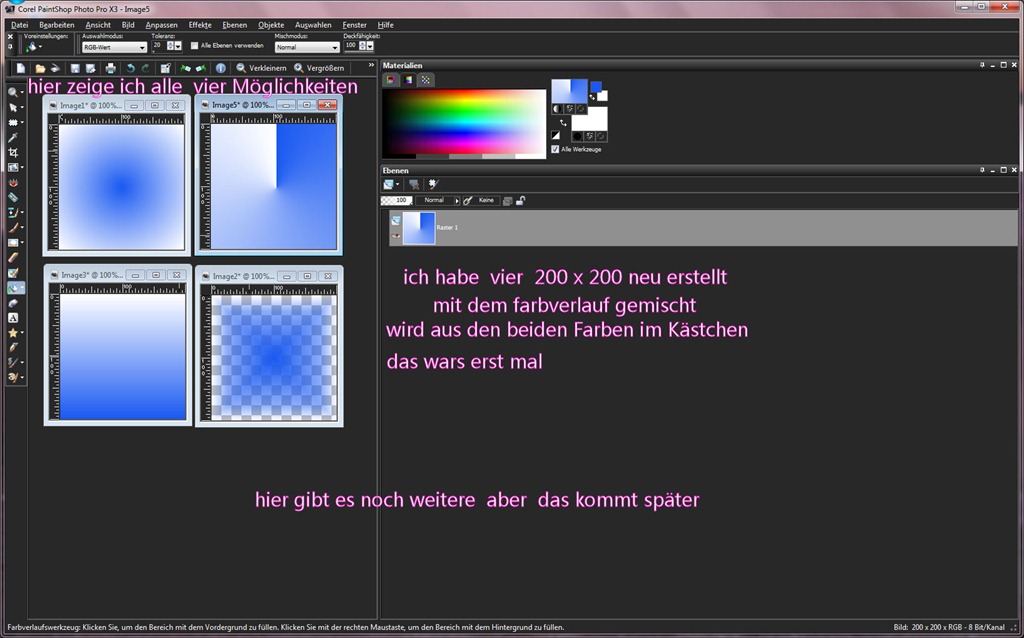Open the Ebenen menu
1024x638 pixels.
(x=234, y=25)
